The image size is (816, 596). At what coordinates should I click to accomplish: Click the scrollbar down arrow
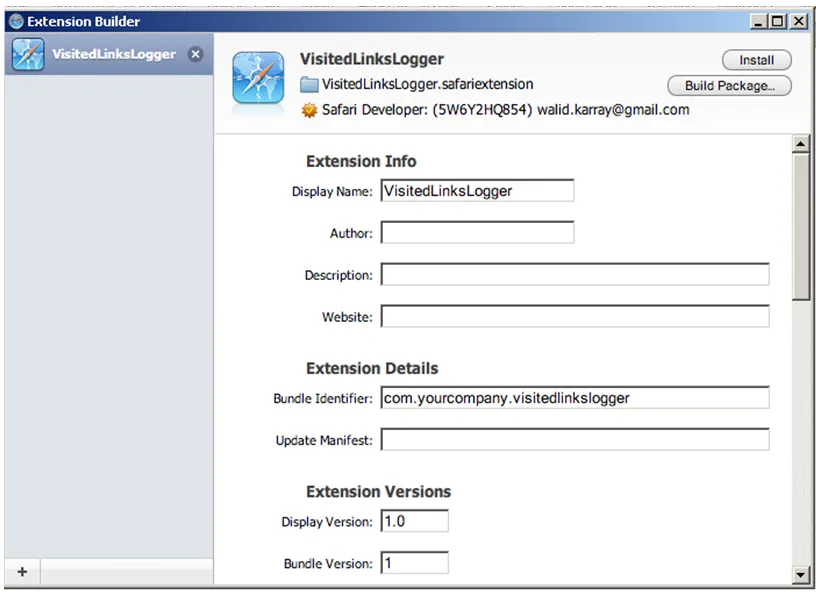800,575
